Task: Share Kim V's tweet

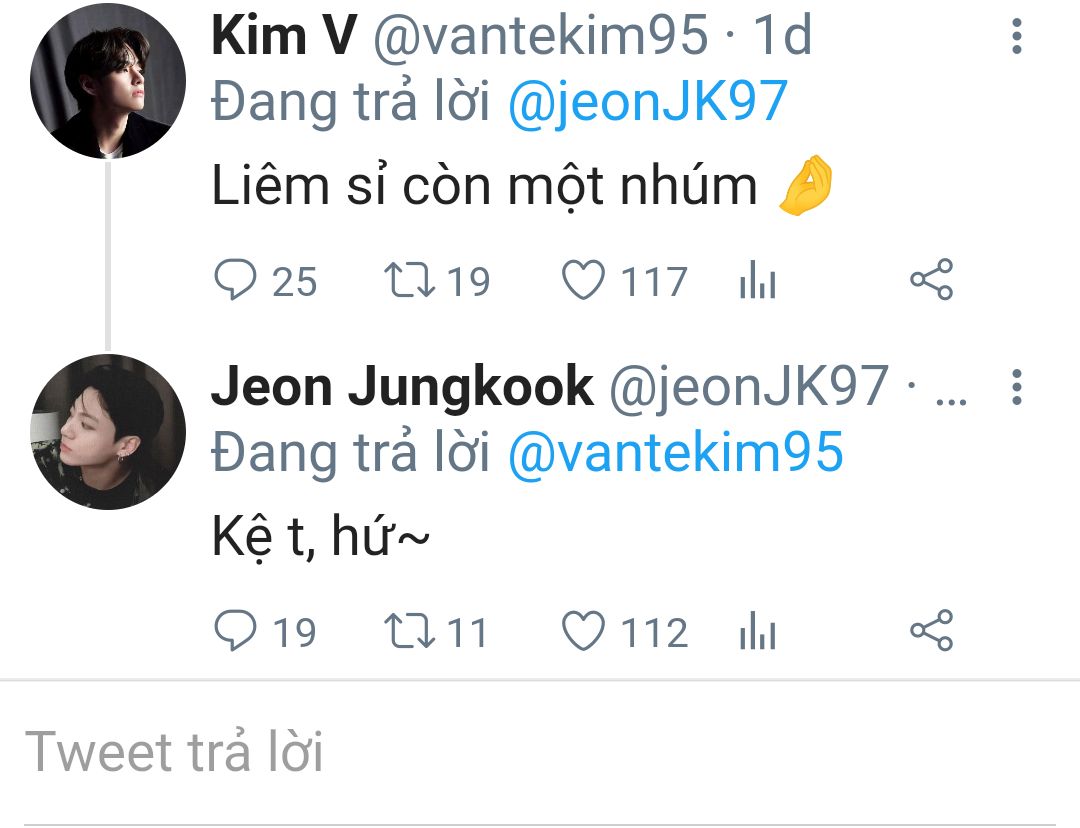Action: point(931,280)
